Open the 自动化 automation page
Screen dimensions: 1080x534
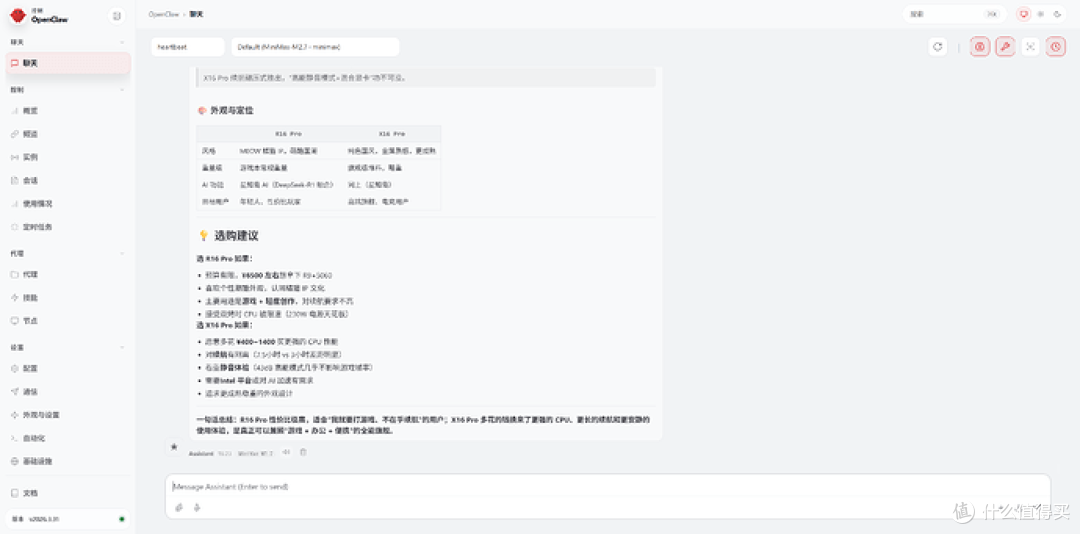pyautogui.click(x=68, y=438)
